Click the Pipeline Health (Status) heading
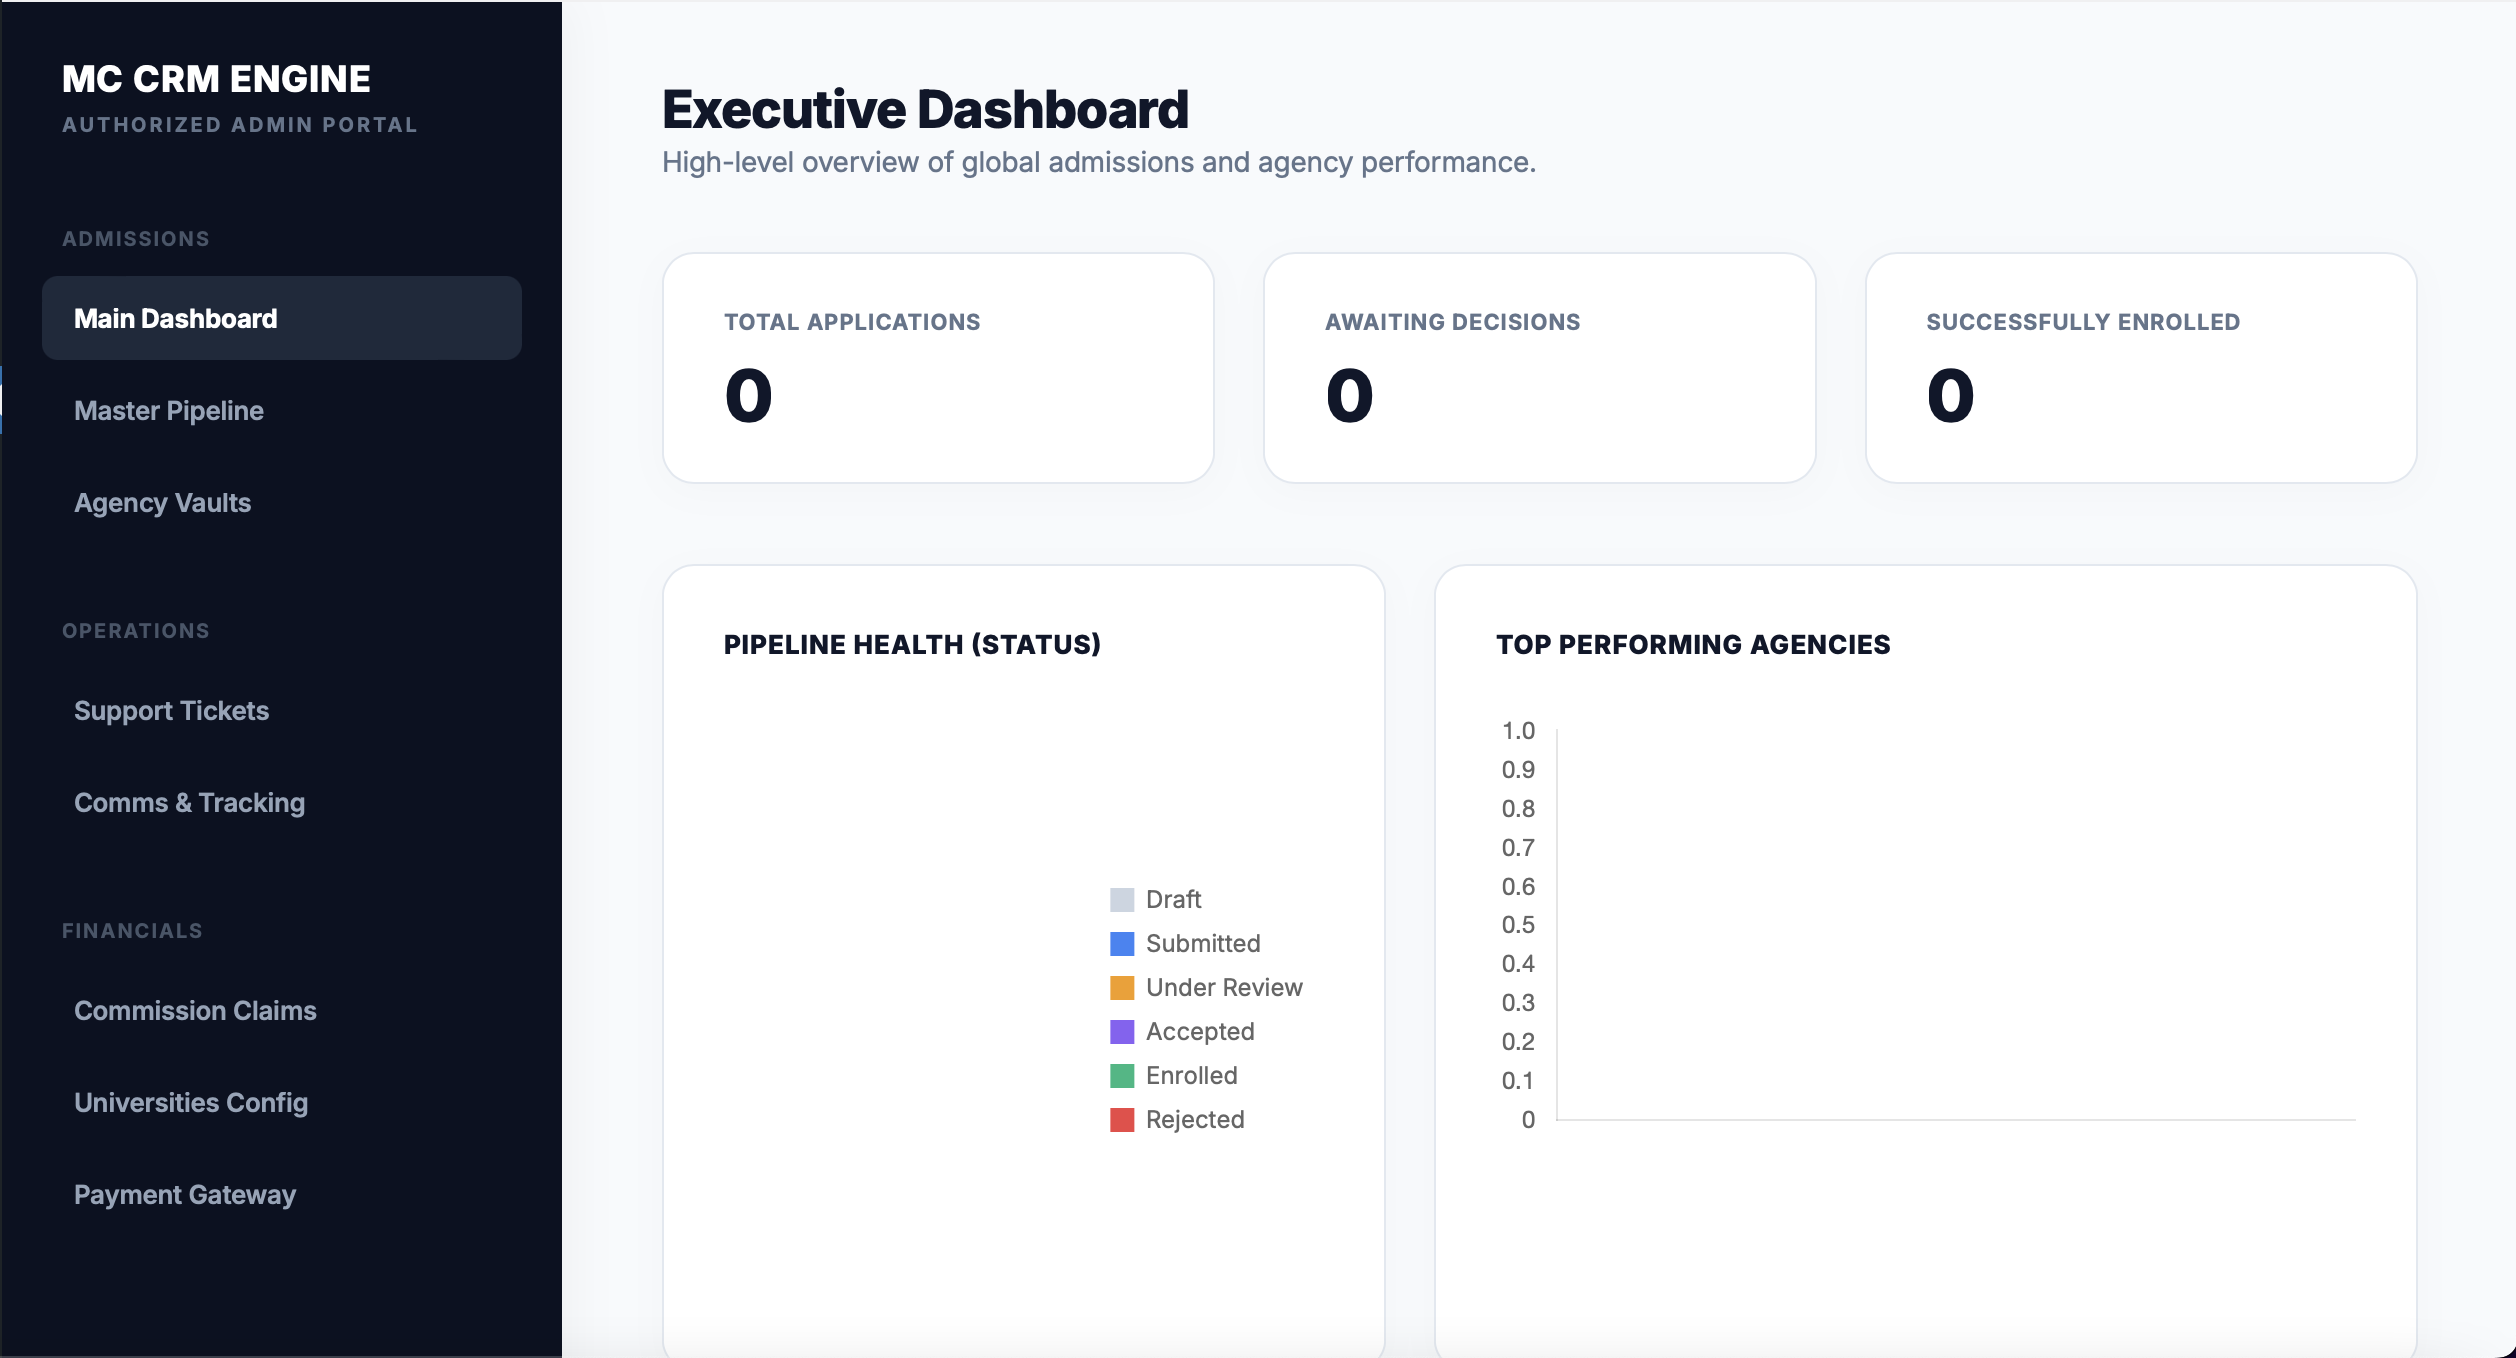This screenshot has height=1358, width=2516. click(x=912, y=644)
